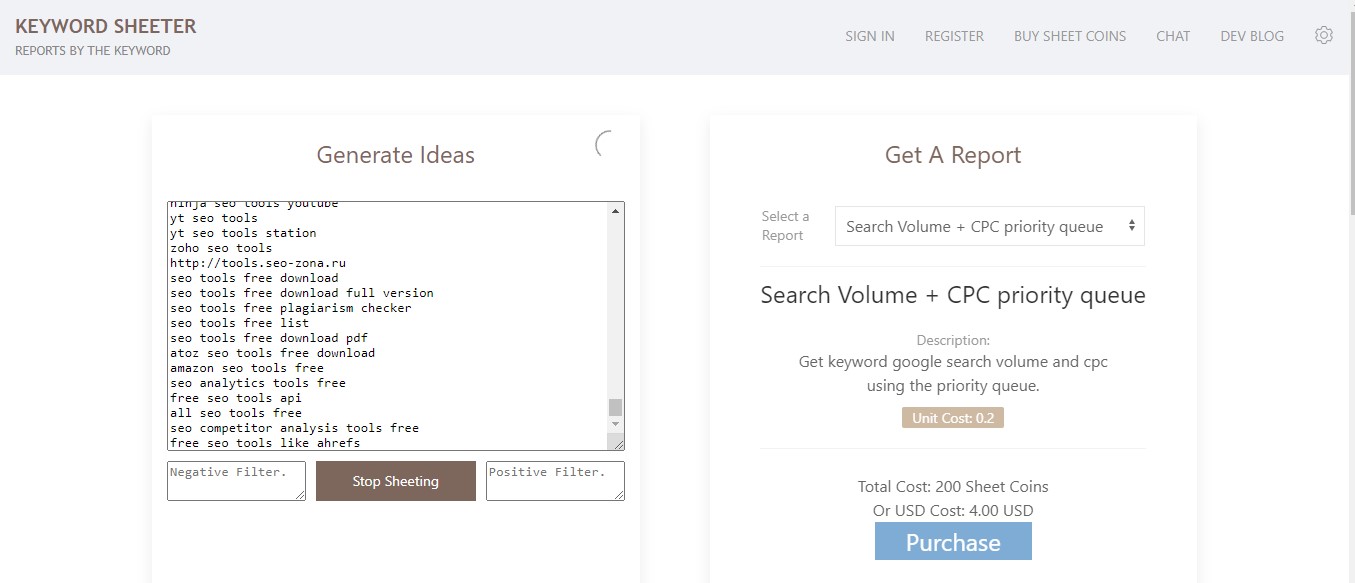
Task: Open the Chat section
Action: pos(1172,36)
